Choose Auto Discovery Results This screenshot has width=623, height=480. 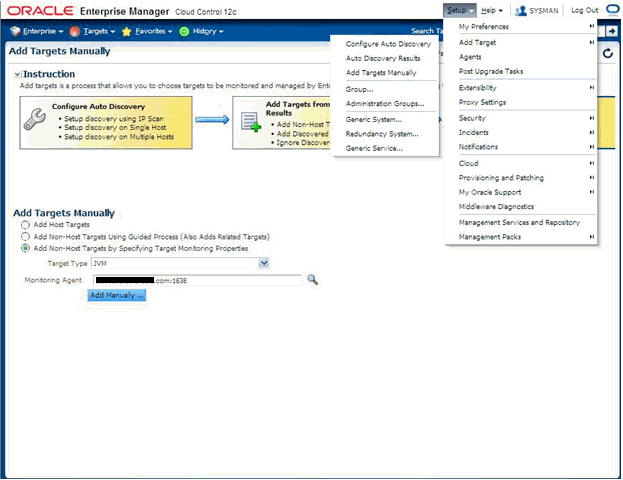383,58
